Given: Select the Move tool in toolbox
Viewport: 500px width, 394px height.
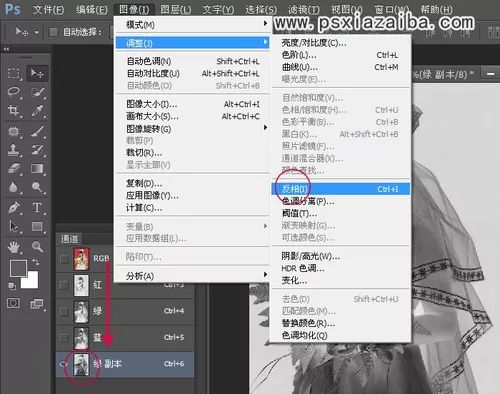Looking at the screenshot, I should [37, 73].
